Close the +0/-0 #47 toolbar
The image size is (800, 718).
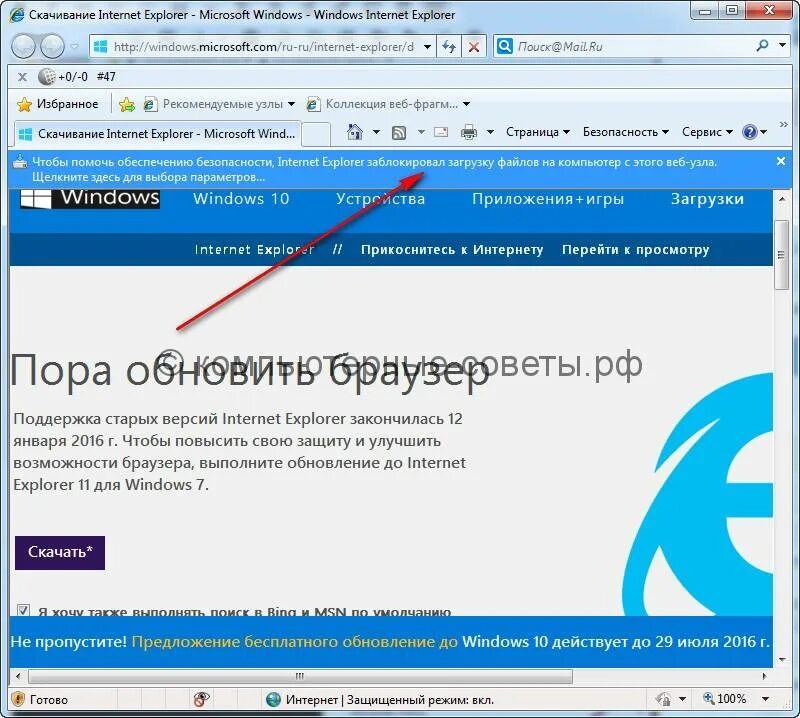(x=22, y=77)
